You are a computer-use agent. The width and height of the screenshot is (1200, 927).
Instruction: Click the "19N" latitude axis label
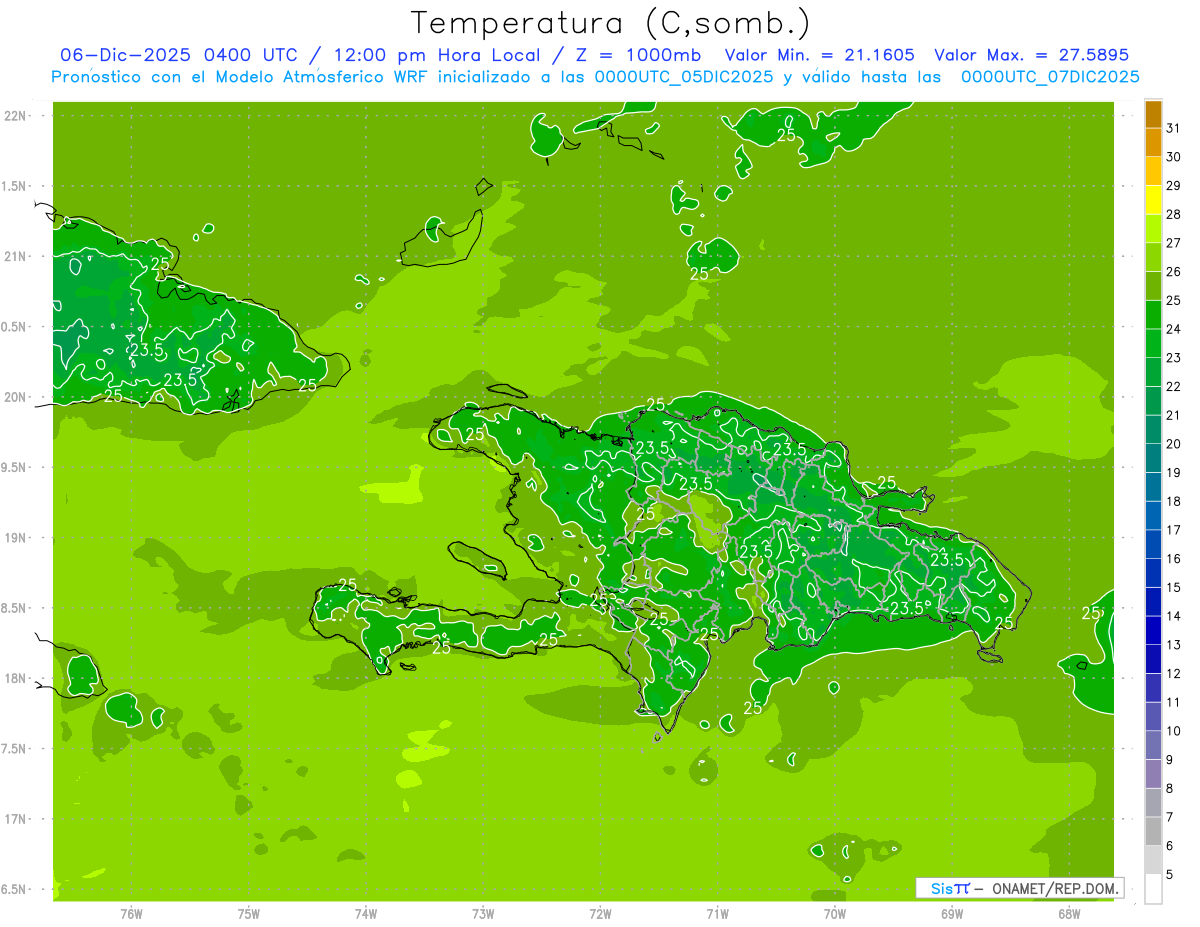coord(17,537)
